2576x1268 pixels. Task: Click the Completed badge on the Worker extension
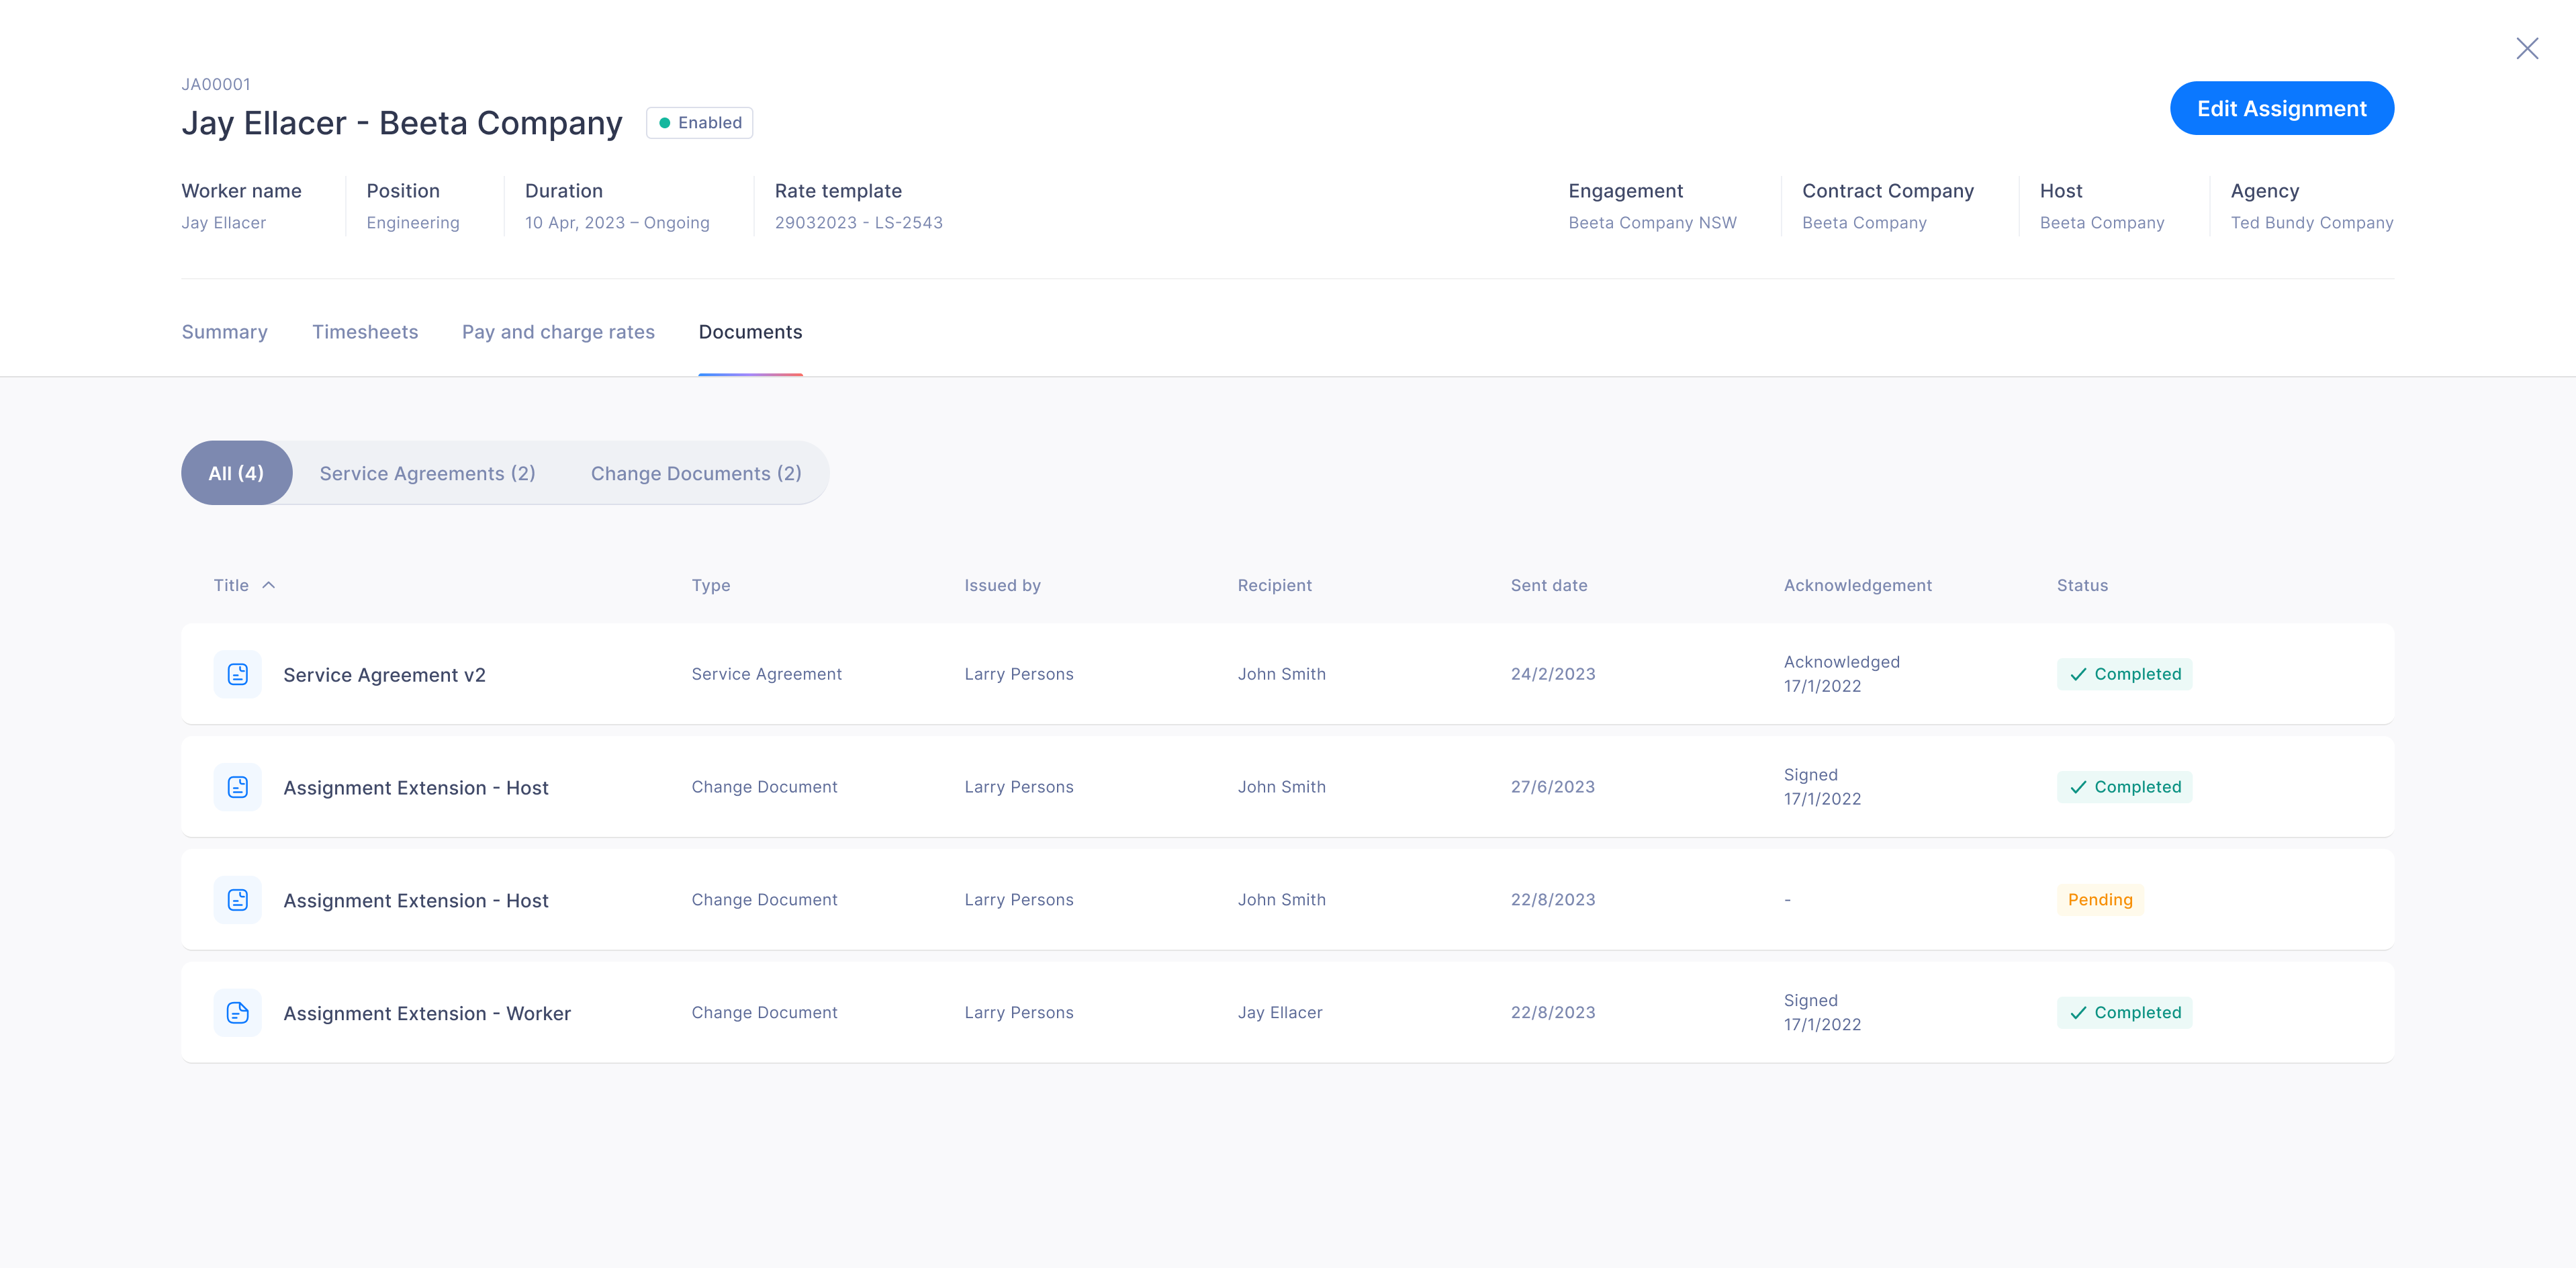pyautogui.click(x=2124, y=1013)
